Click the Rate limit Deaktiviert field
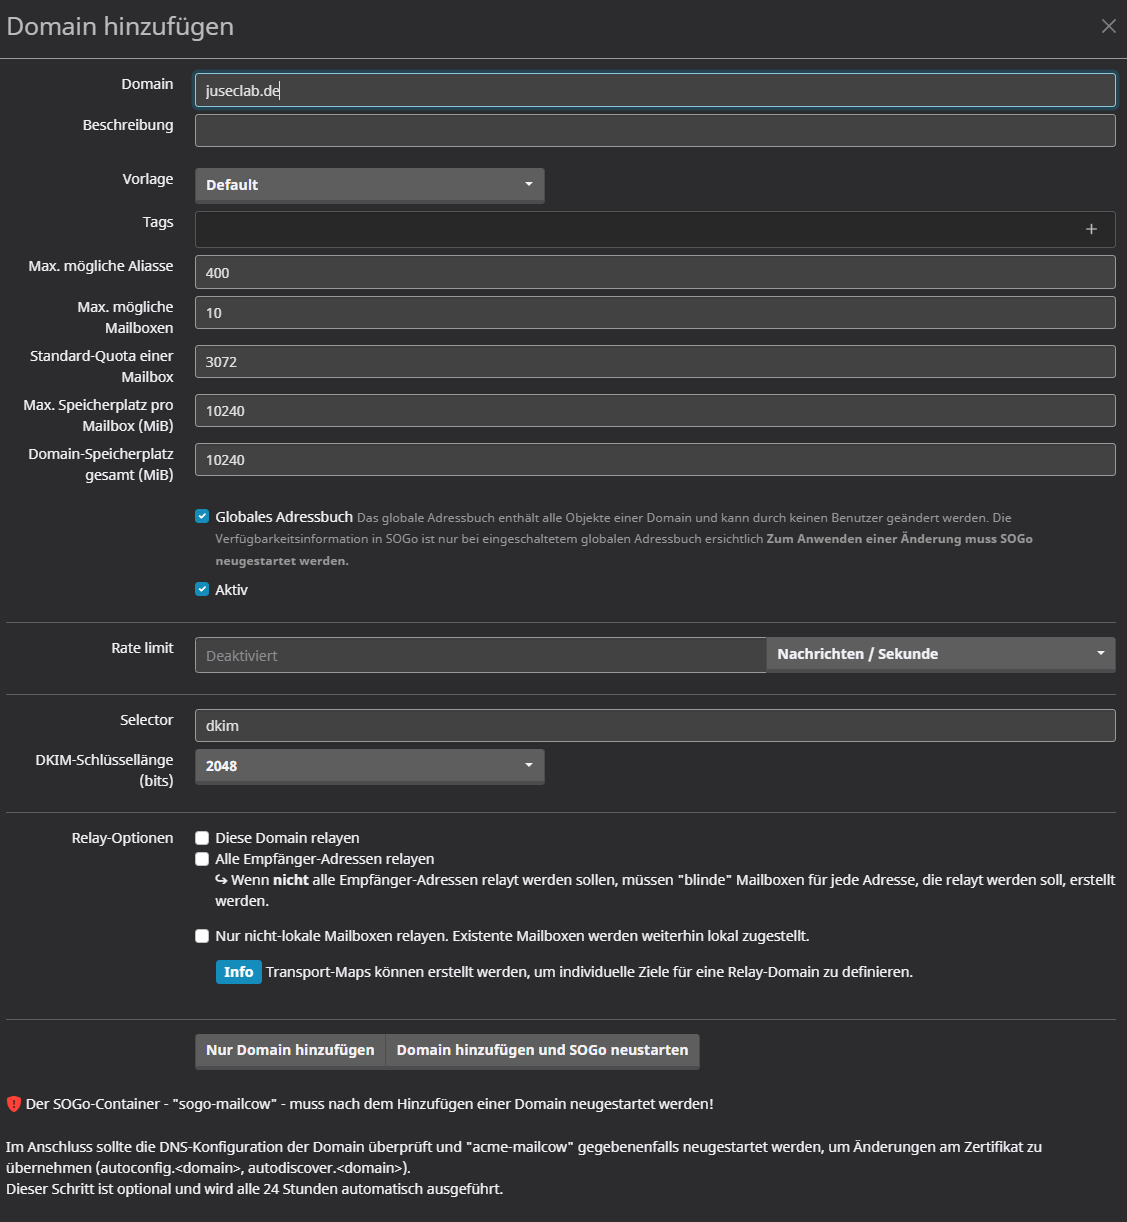 pos(480,655)
